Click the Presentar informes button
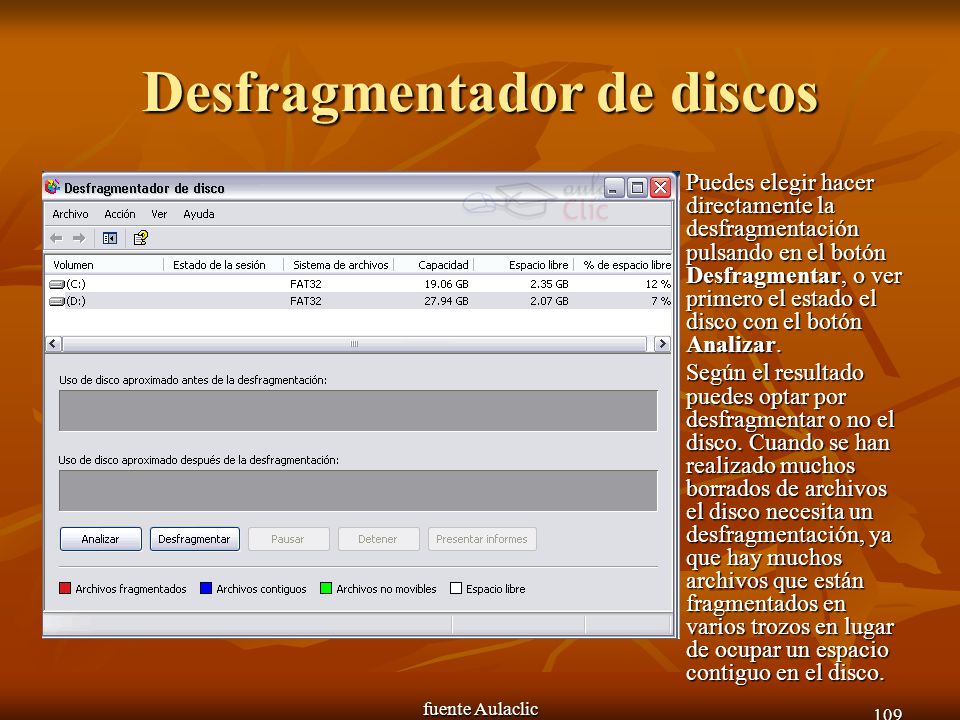Screen dimensions: 960x720 (x=482, y=539)
